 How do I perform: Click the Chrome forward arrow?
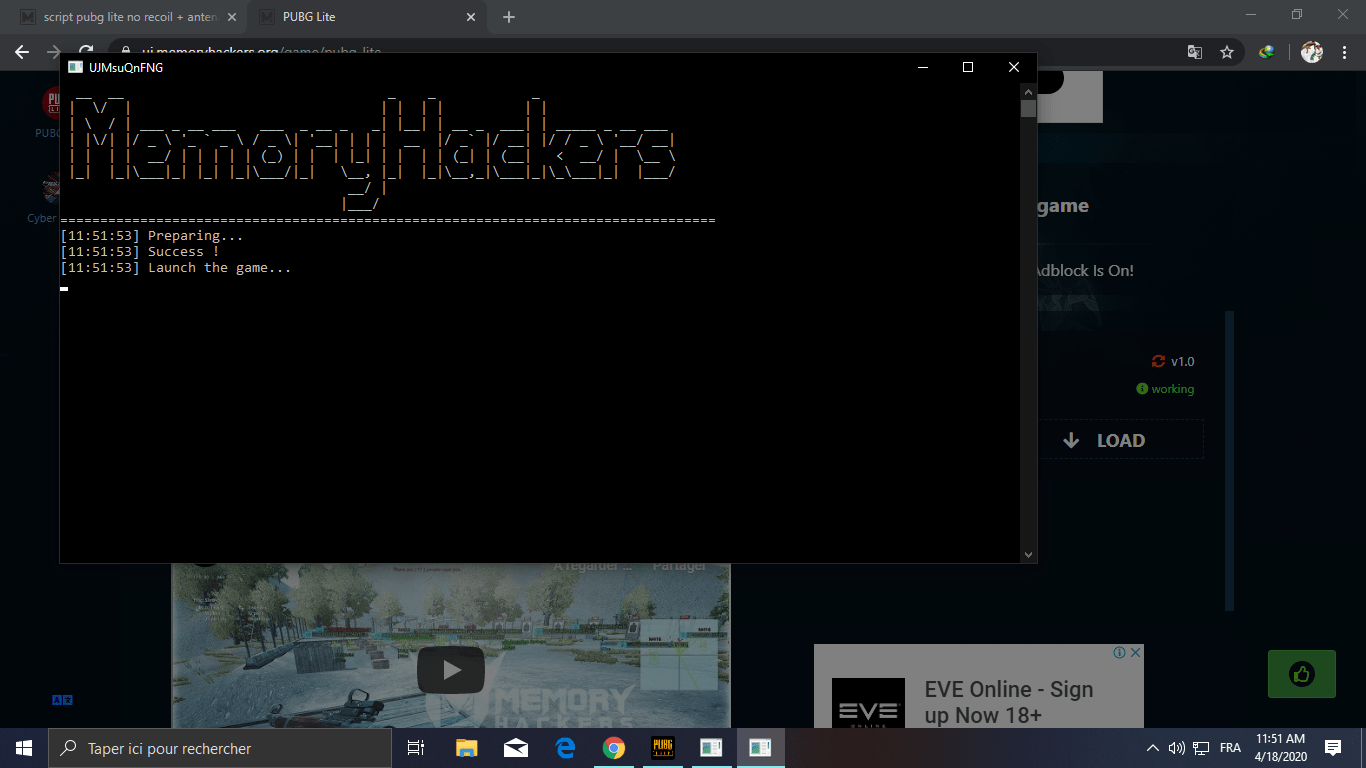tap(54, 52)
